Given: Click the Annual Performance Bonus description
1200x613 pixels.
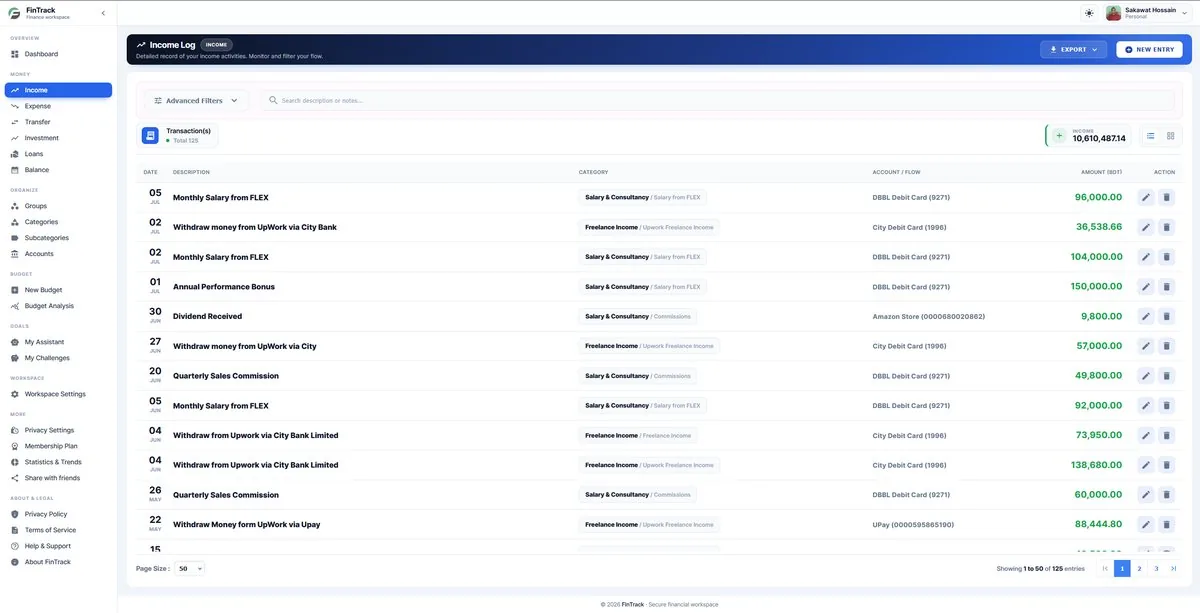Looking at the screenshot, I should click(224, 287).
